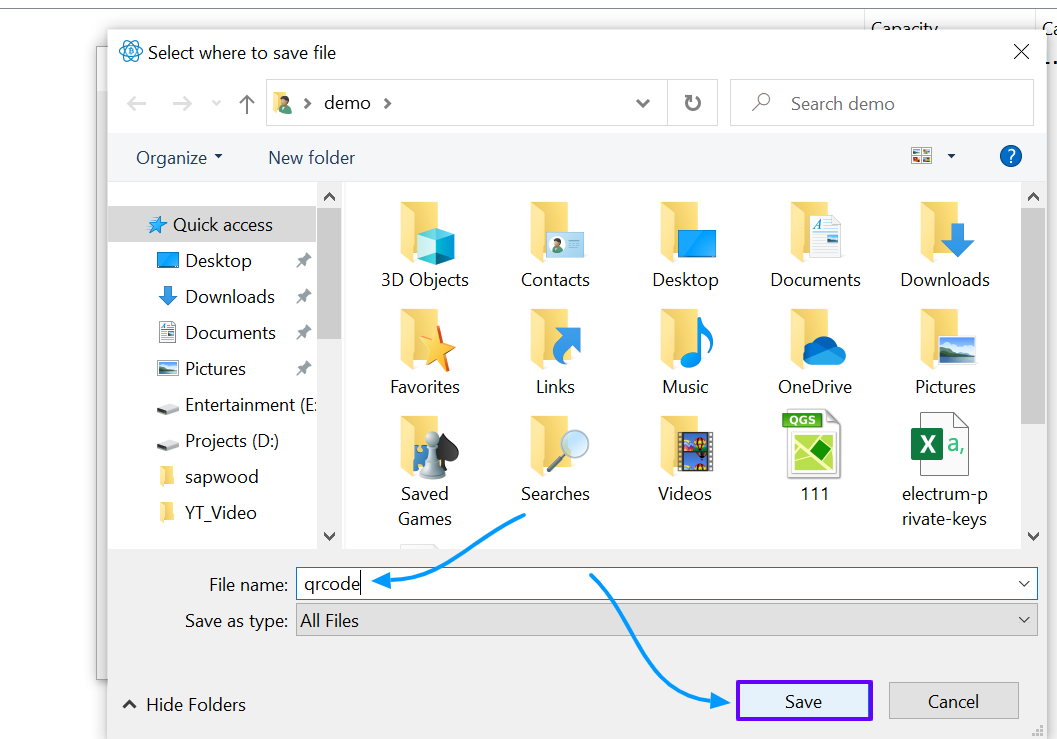Select the electrum-private-keys Excel file
1057x739 pixels.
pos(944,471)
